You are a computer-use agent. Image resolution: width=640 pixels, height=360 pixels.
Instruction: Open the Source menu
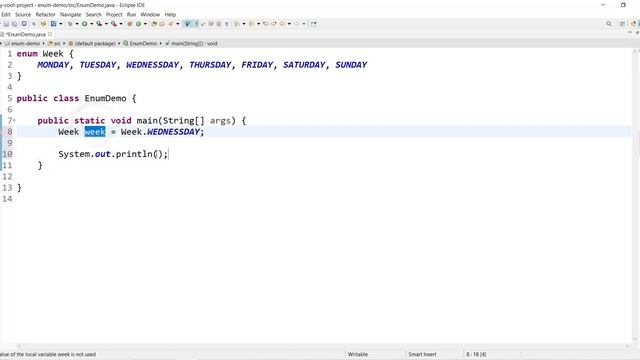coord(23,14)
